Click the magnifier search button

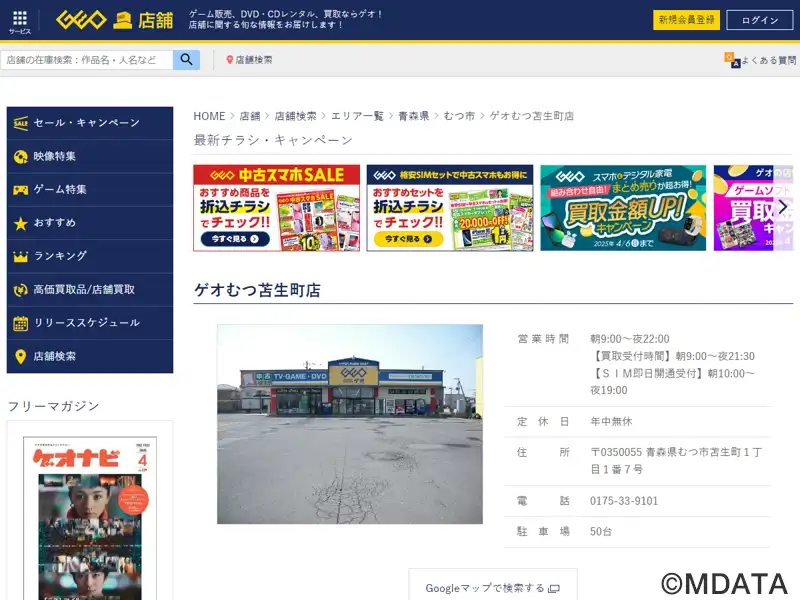(x=186, y=60)
